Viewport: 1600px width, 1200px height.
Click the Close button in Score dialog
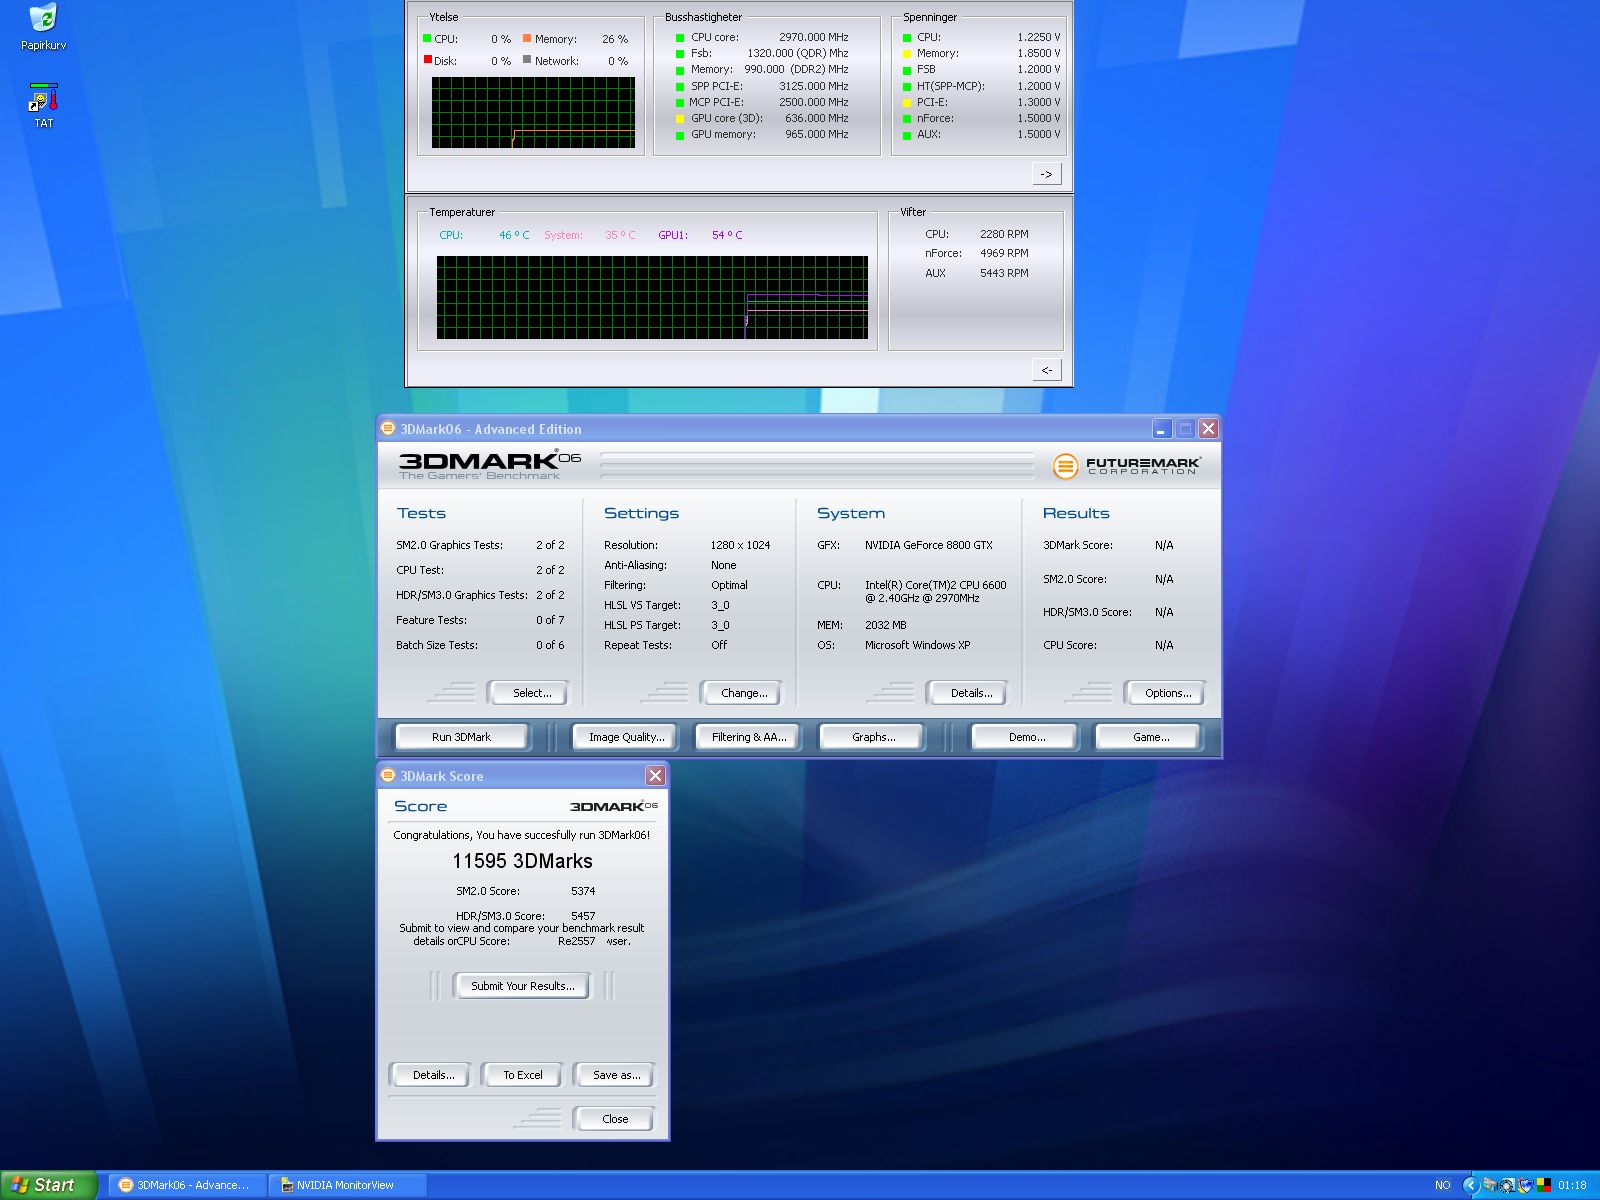click(x=615, y=1119)
